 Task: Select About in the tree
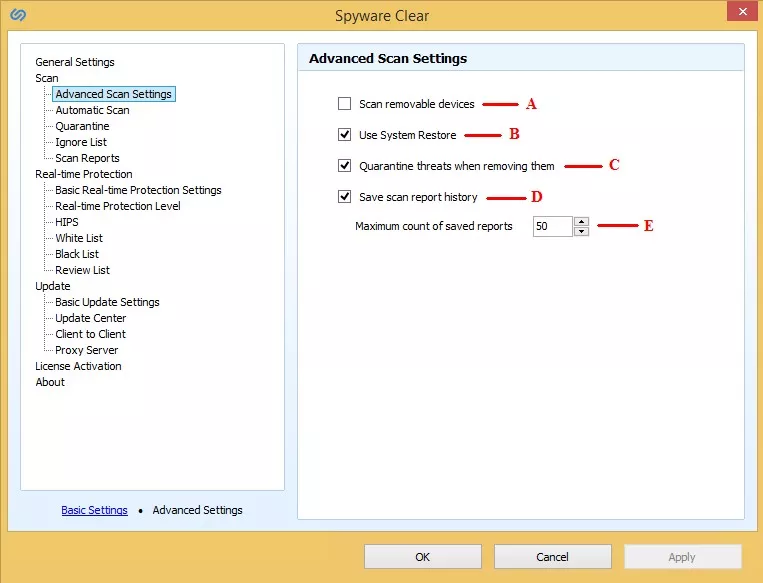click(50, 383)
